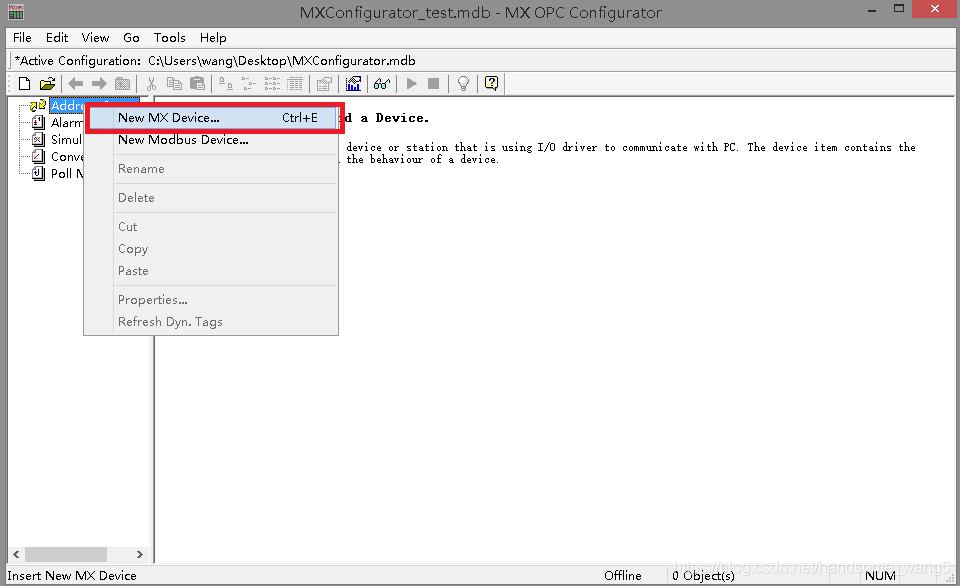Click Copy in the context menu
This screenshot has width=960, height=586.
pos(211,249)
